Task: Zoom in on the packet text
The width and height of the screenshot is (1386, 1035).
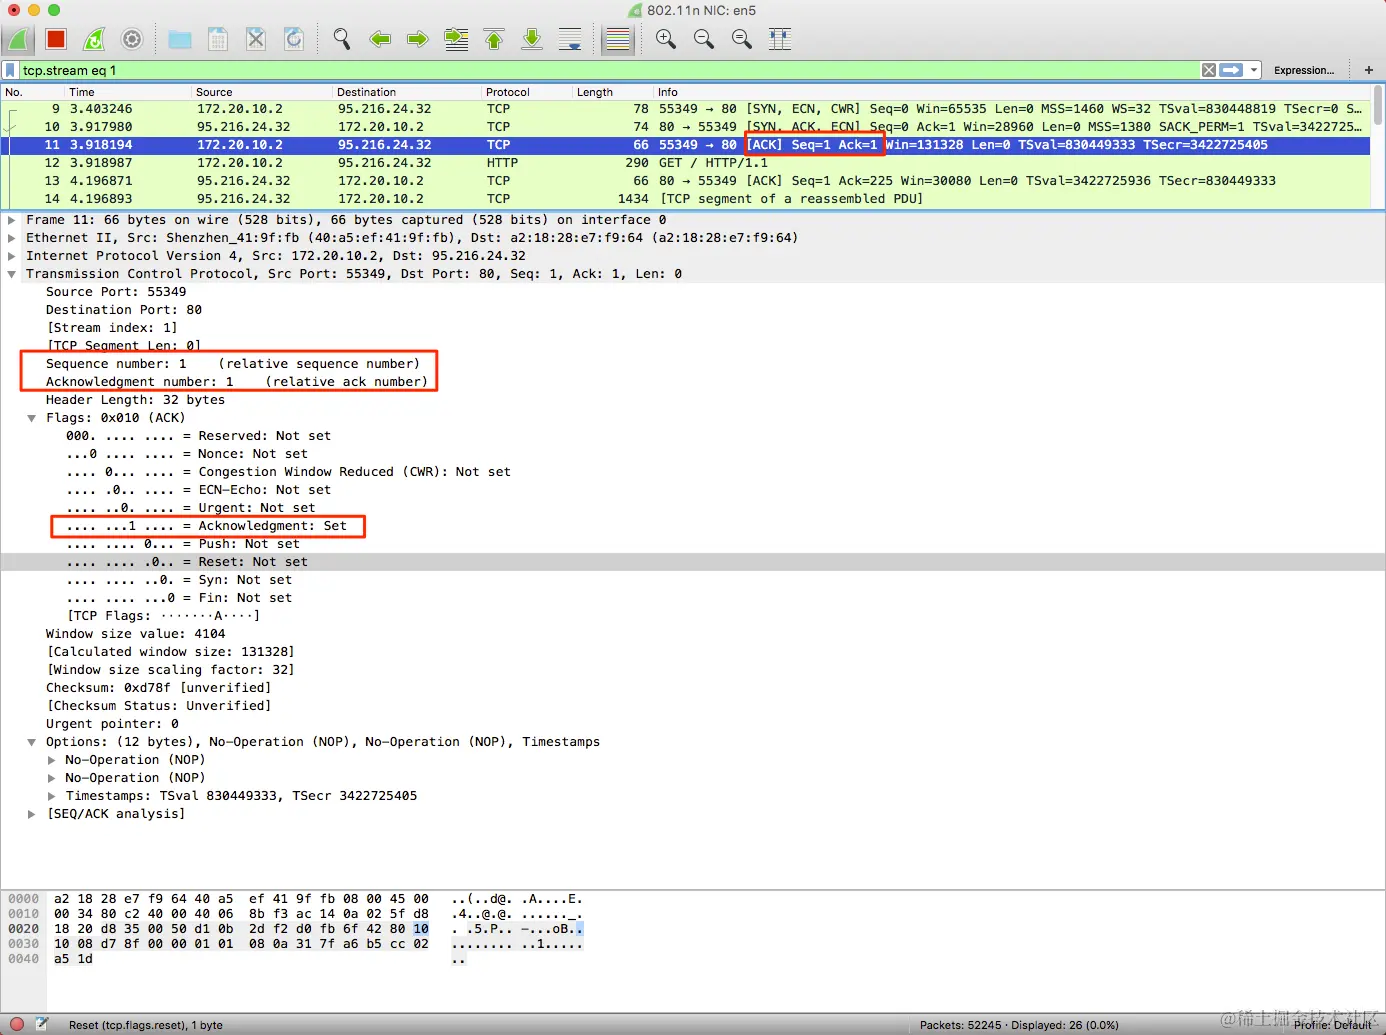Action: click(x=666, y=39)
